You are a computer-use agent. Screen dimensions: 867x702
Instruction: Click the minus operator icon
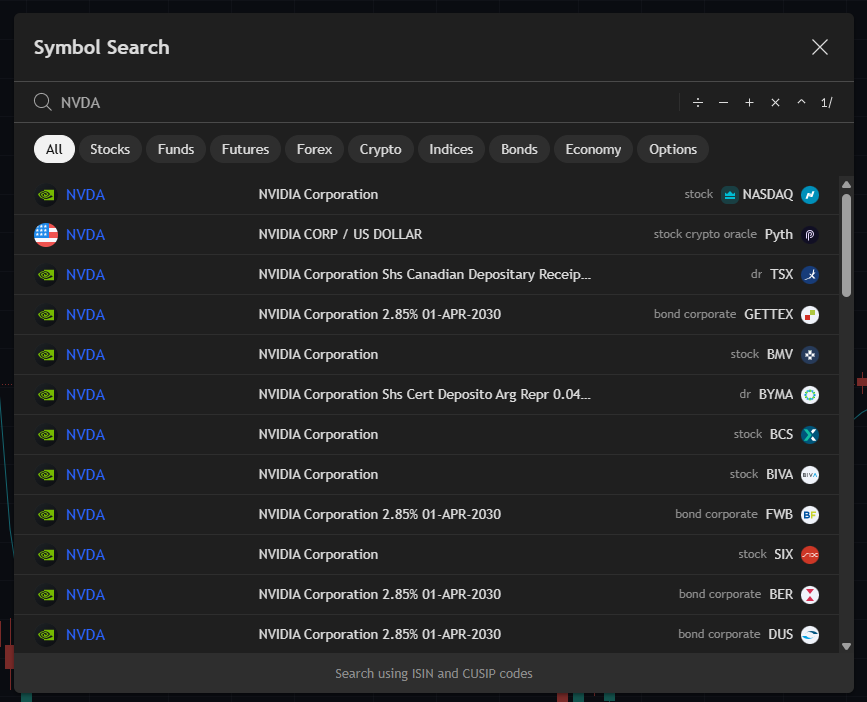tap(723, 103)
